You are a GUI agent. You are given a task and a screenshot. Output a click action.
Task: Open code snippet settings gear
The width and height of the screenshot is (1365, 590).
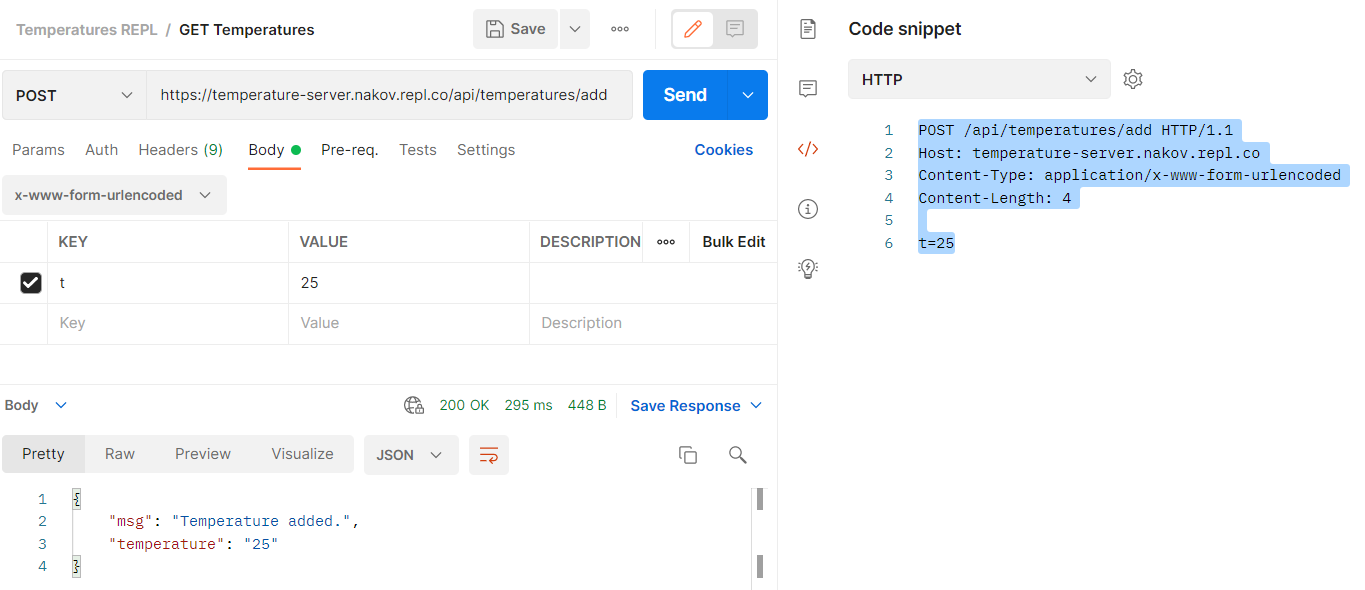point(1133,79)
